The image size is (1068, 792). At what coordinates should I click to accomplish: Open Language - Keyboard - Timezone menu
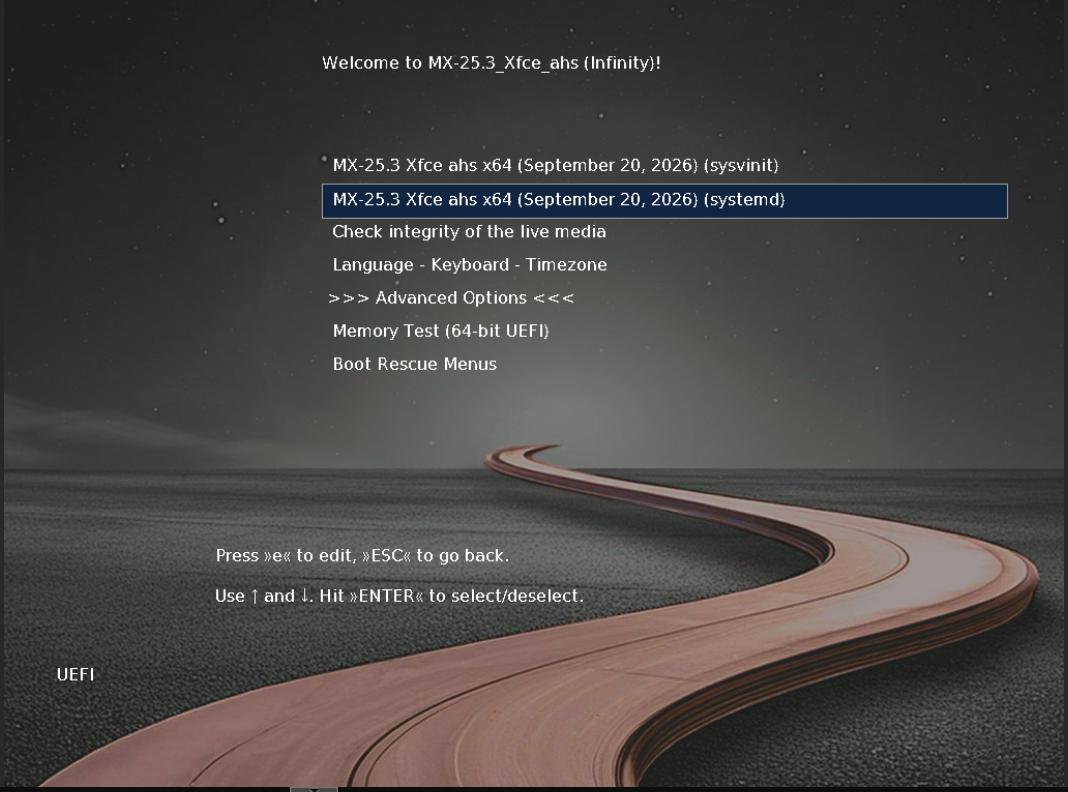[469, 265]
